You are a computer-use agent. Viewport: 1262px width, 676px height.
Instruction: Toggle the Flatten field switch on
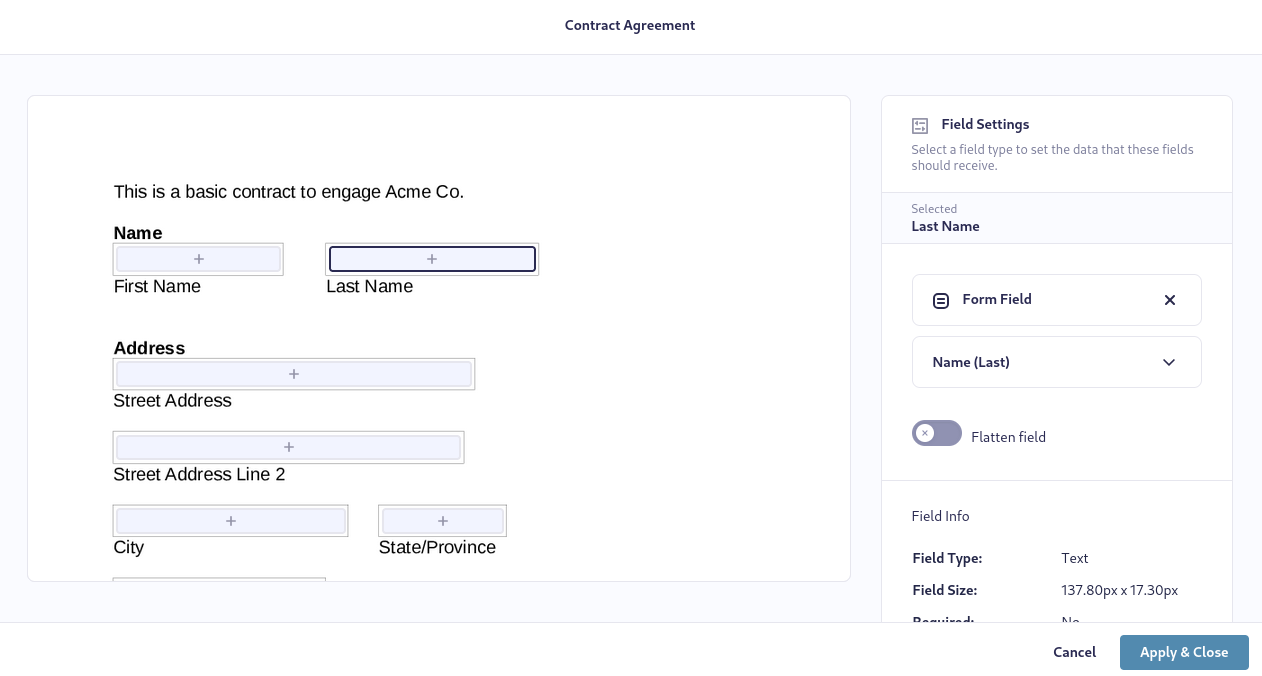pyautogui.click(x=936, y=433)
